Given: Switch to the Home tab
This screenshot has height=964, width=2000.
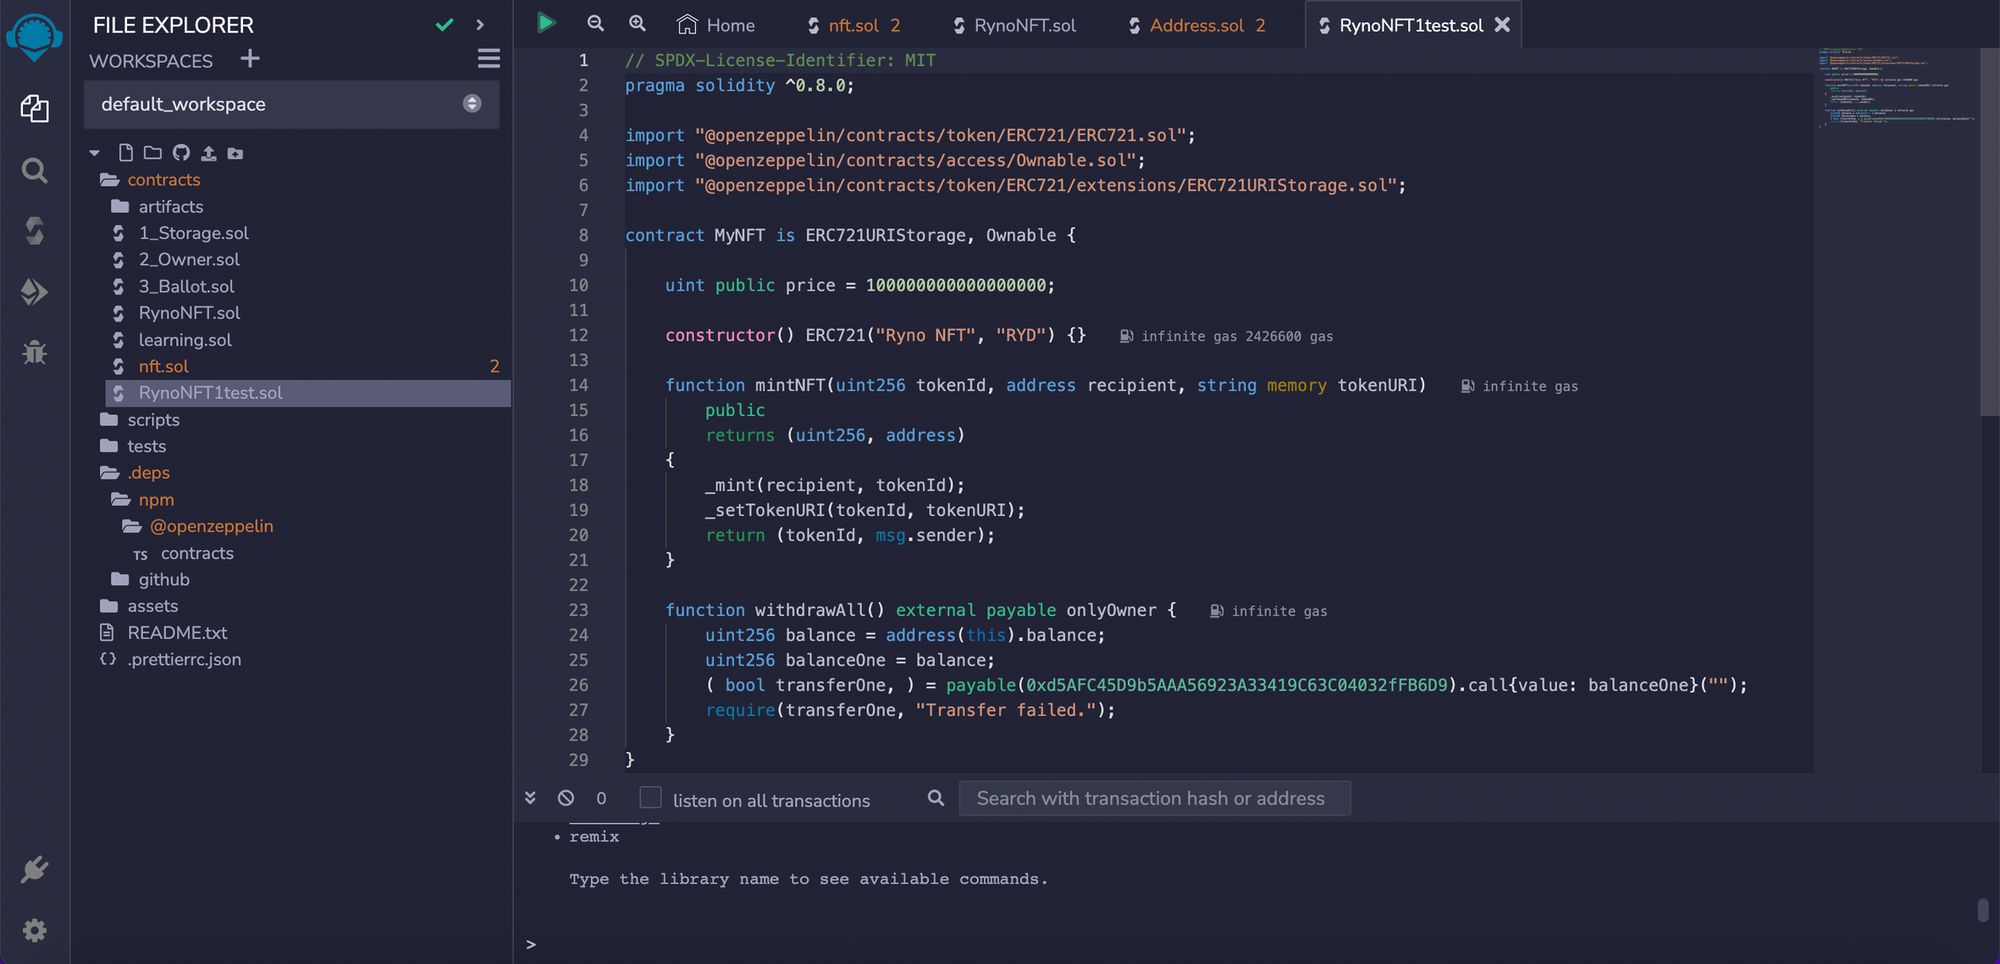Looking at the screenshot, I should coord(716,25).
